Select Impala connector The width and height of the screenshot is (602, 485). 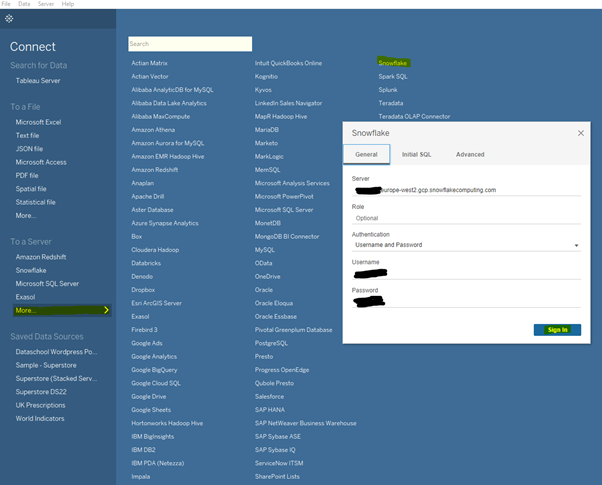point(141,477)
